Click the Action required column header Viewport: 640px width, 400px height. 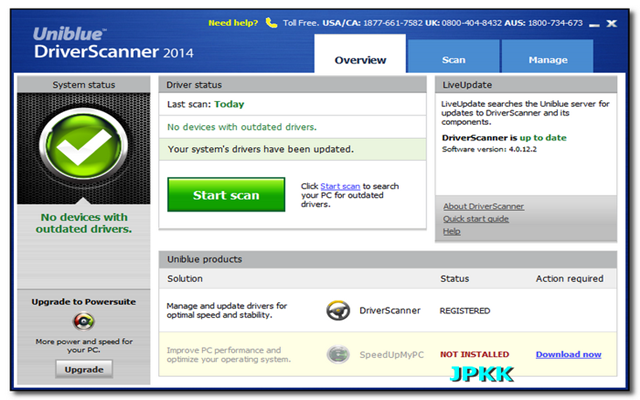pyautogui.click(x=569, y=279)
